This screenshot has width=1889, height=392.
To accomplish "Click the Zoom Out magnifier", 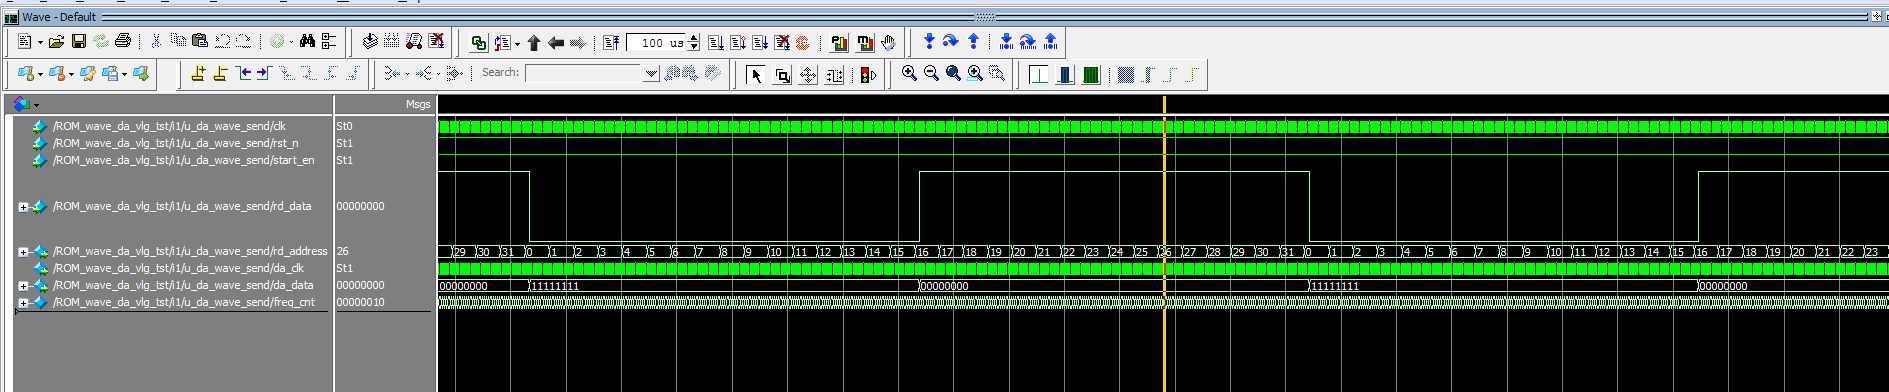I will [x=931, y=73].
